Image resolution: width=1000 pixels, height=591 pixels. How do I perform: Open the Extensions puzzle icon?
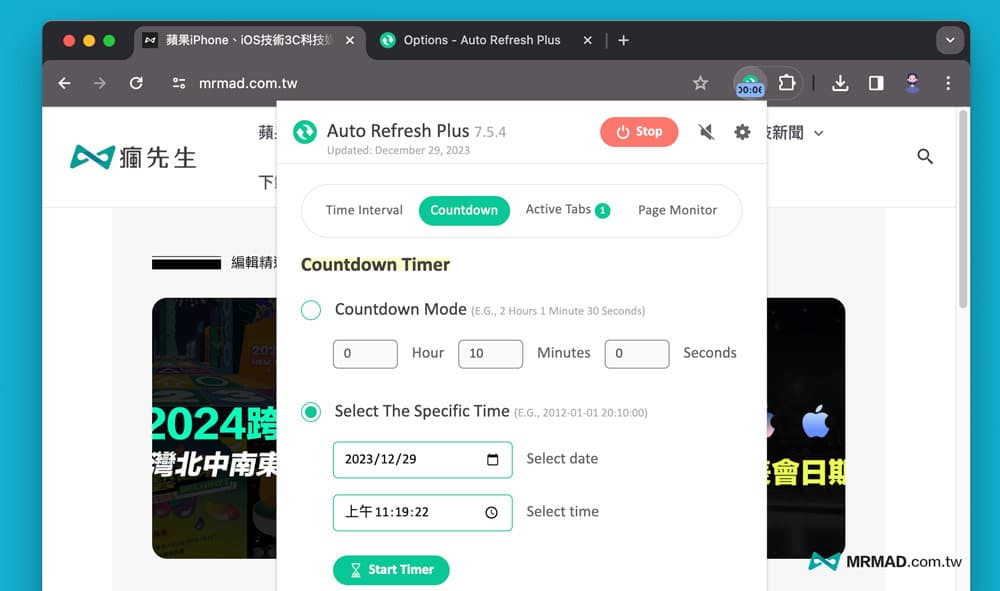[786, 83]
